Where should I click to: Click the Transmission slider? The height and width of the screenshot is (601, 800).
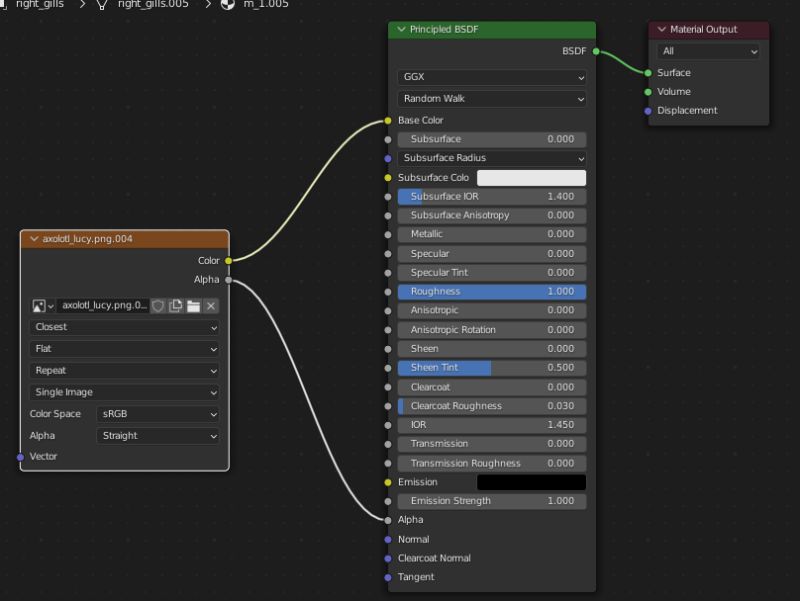tap(492, 444)
